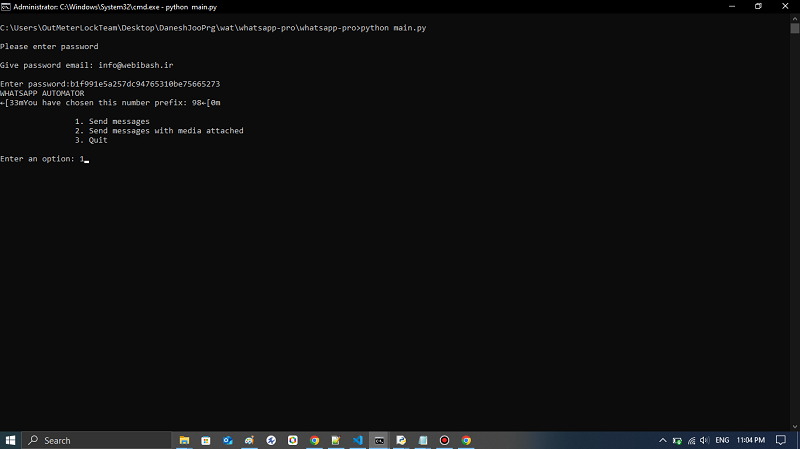
Task: Click the email info@webibash.ir text
Action: click(136, 65)
